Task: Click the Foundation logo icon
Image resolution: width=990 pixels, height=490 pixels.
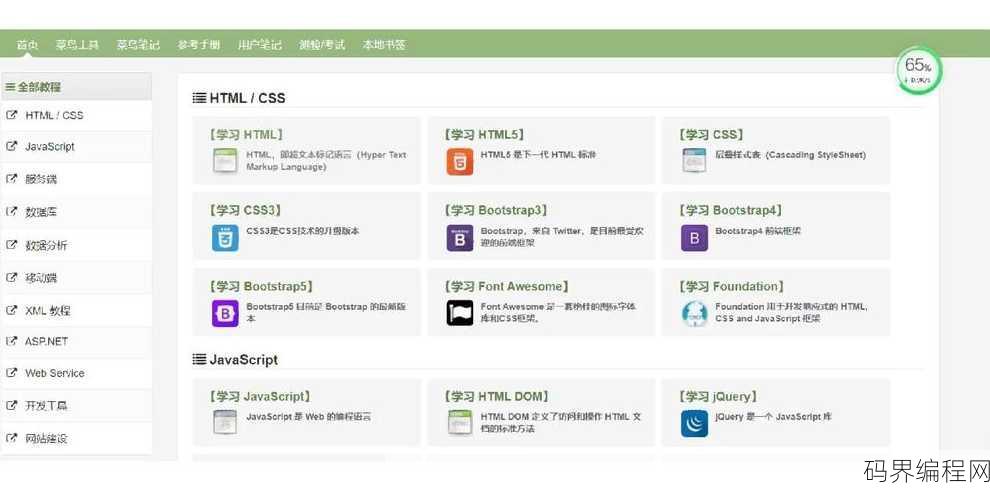Action: point(695,314)
